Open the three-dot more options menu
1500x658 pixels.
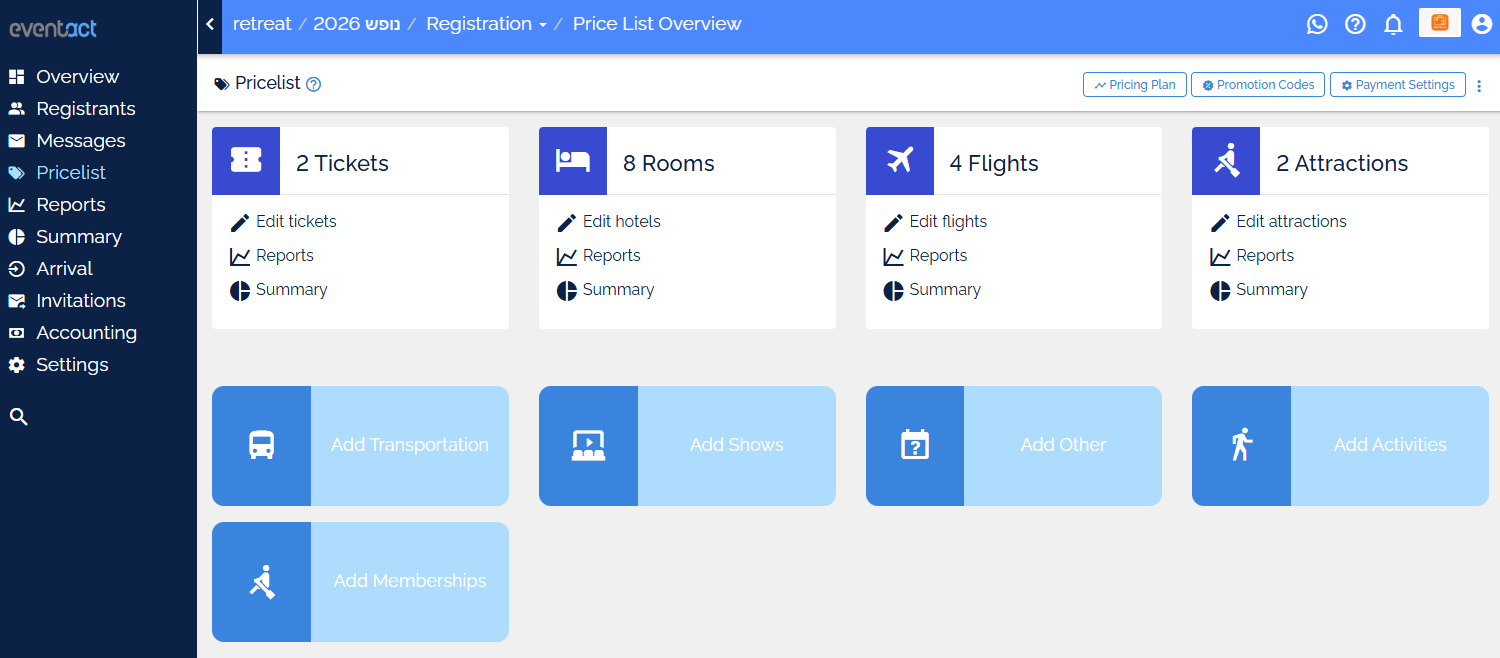tap(1479, 86)
